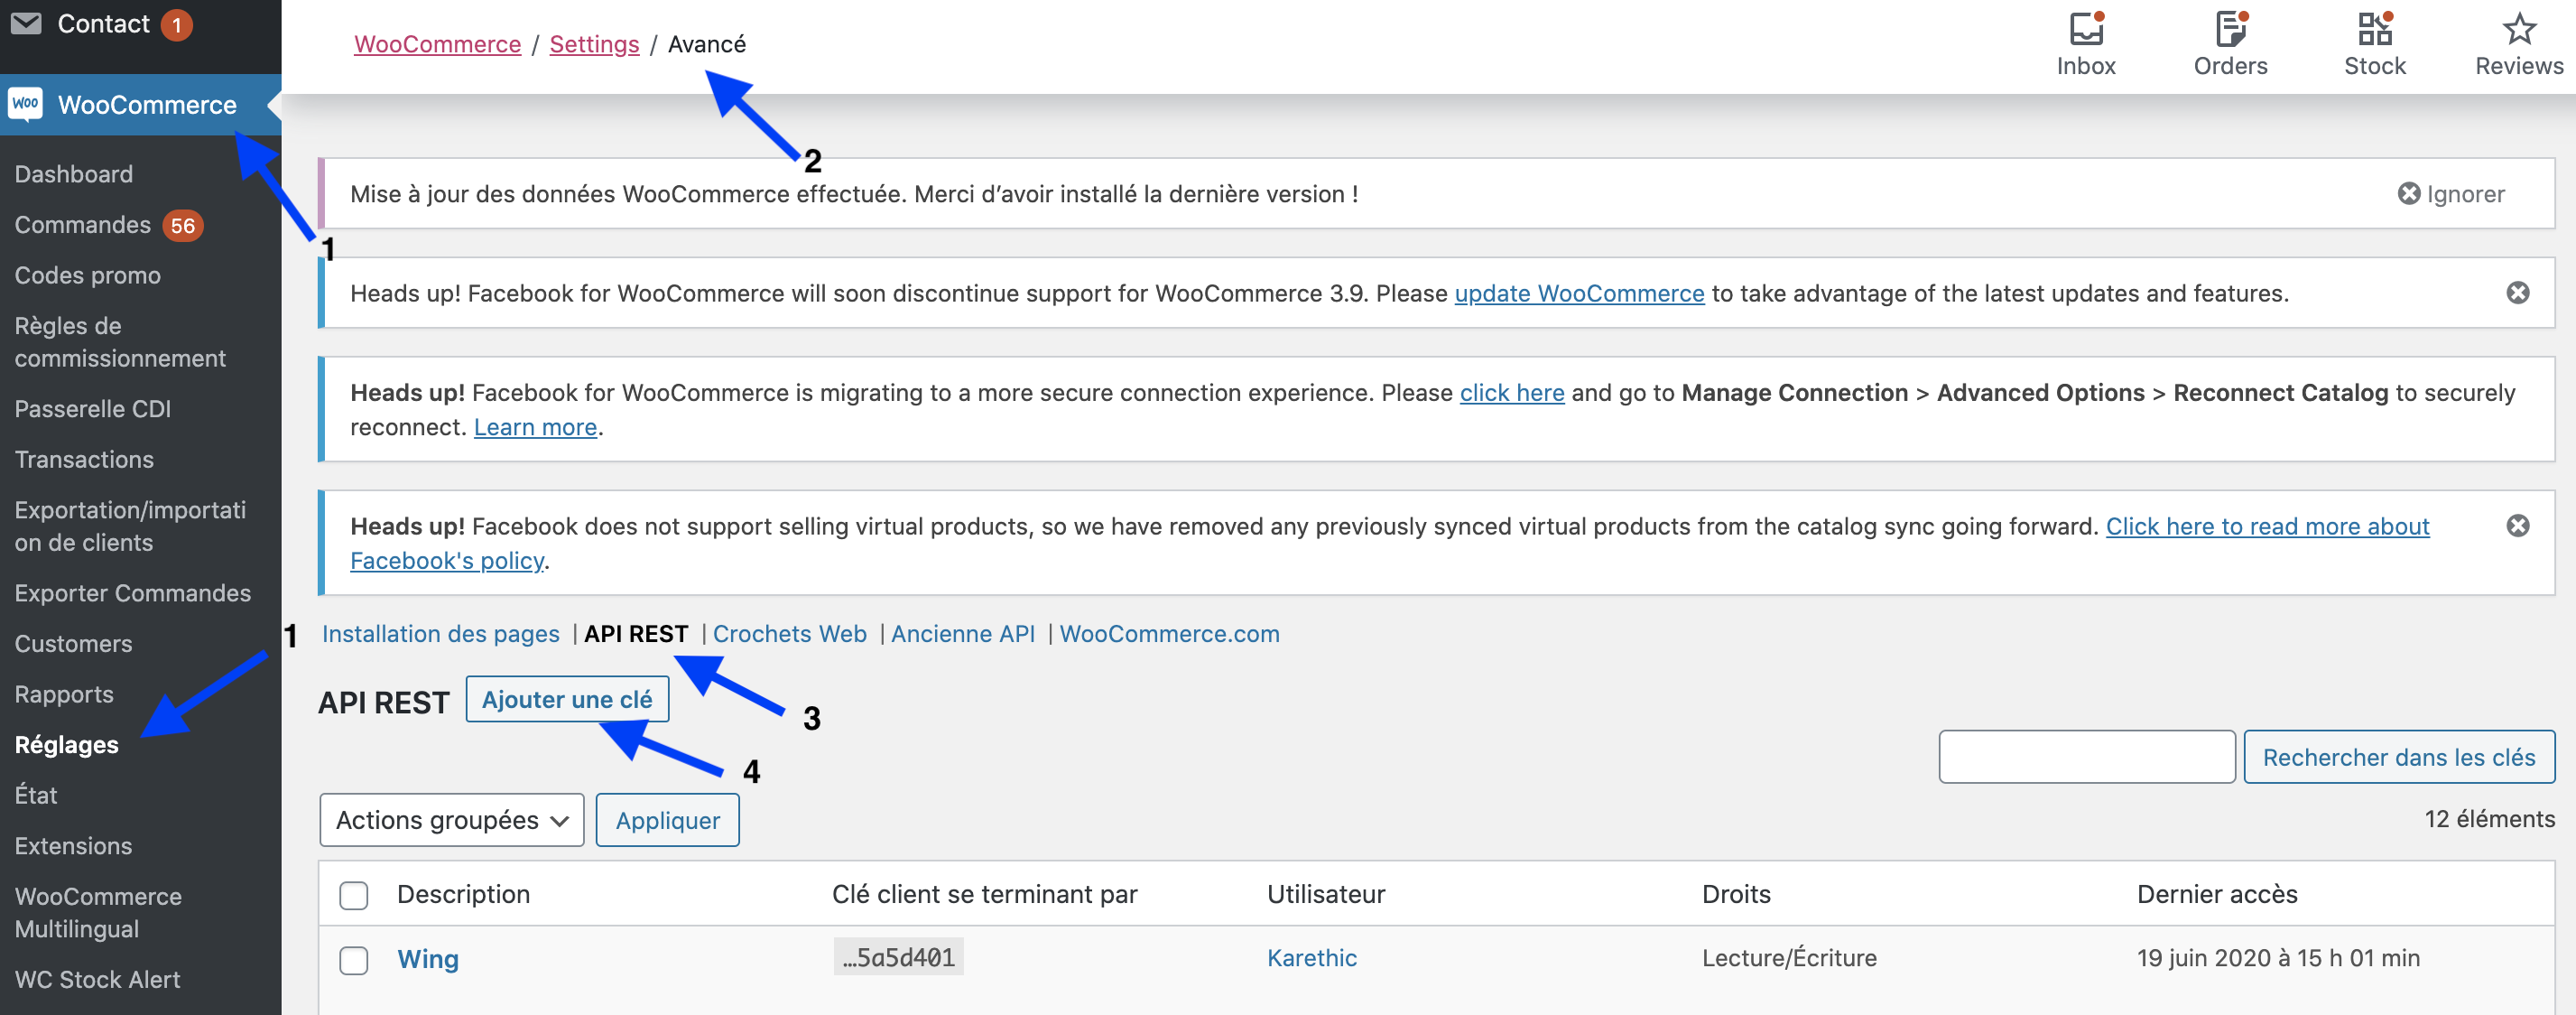Click the Contact envelope icon in sidebar

[26, 23]
